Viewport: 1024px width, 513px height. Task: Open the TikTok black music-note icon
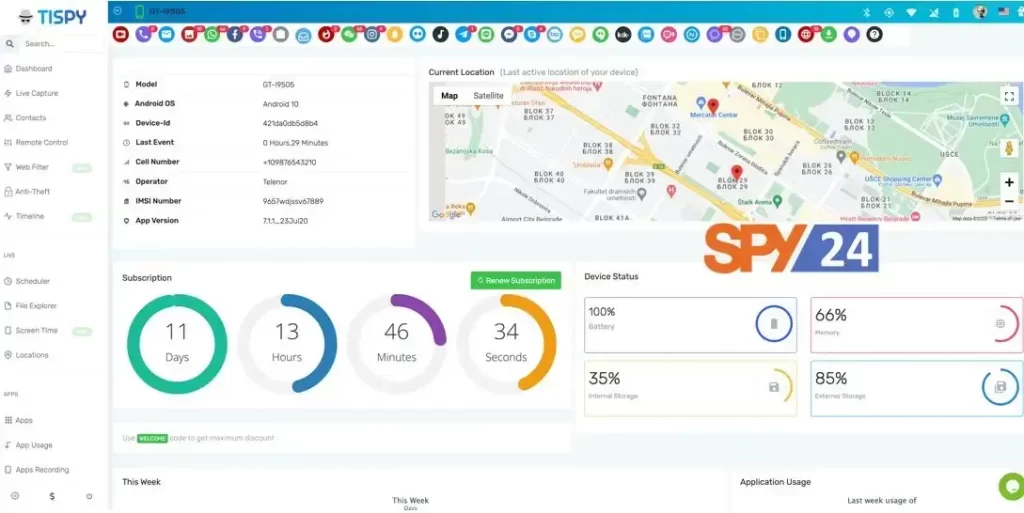click(441, 34)
